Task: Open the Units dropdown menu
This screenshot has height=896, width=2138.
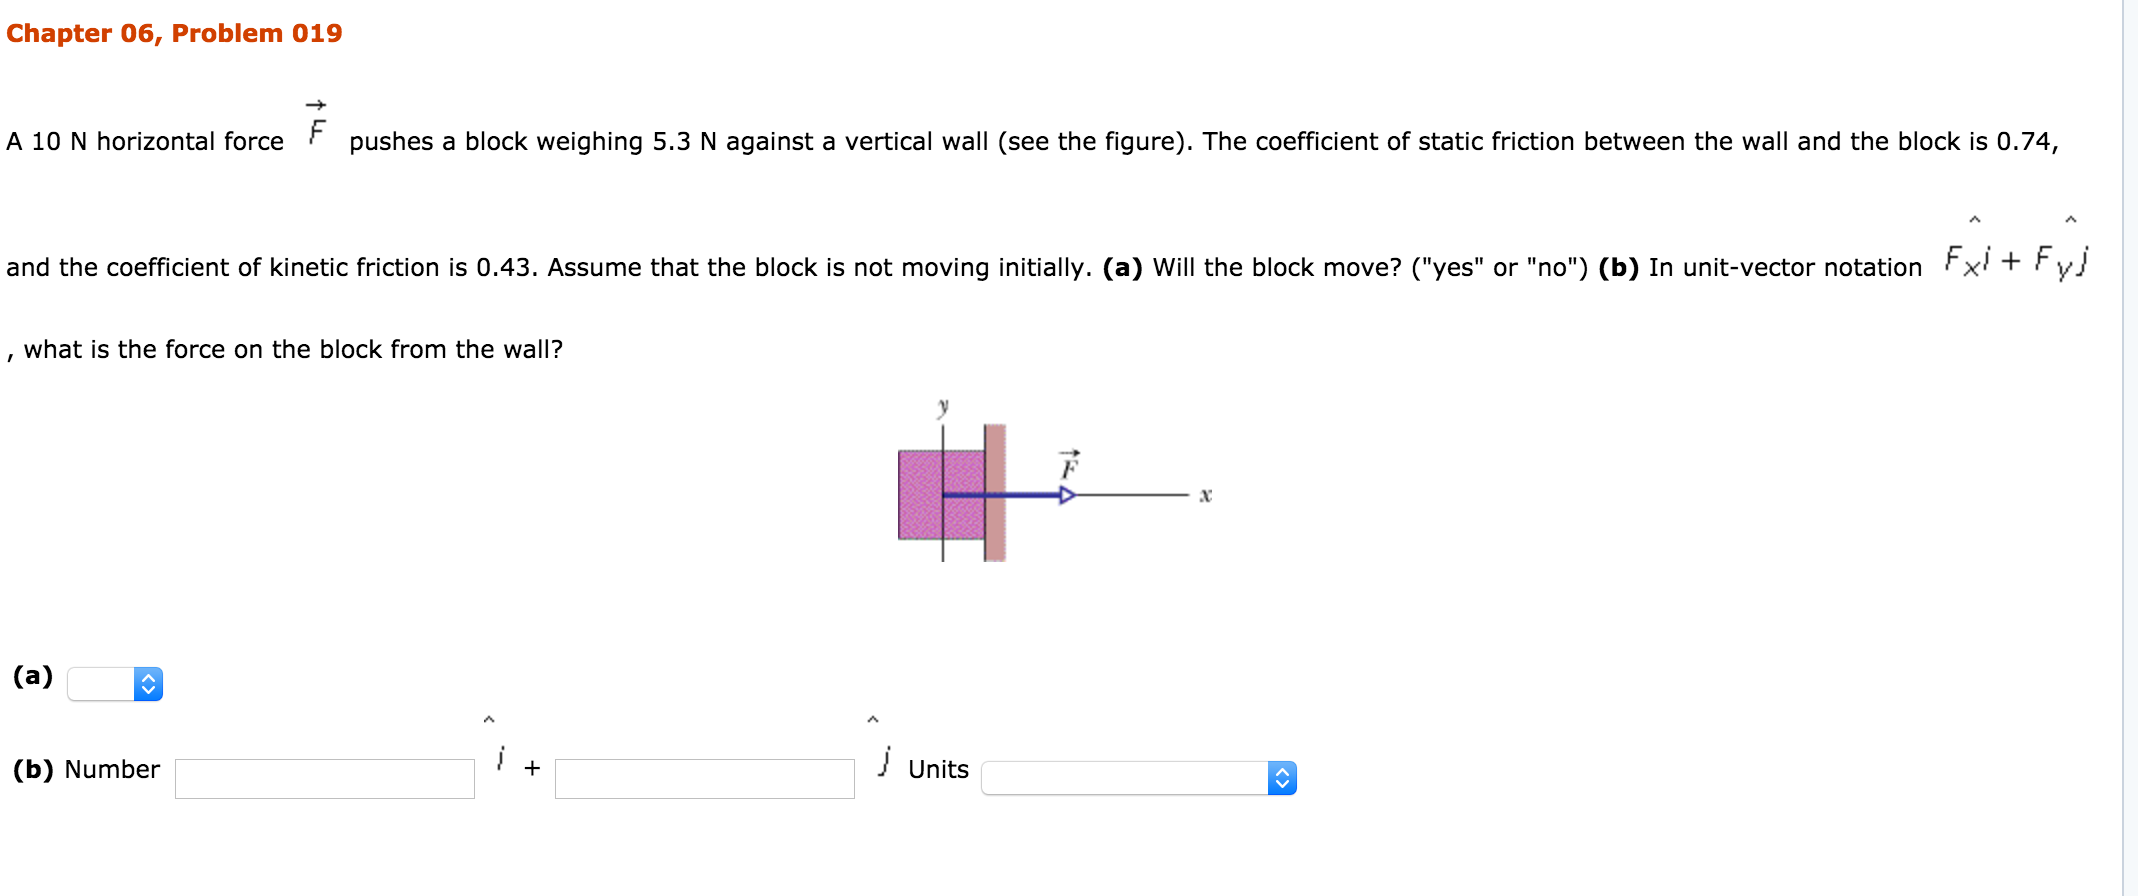Action: click(x=1139, y=778)
